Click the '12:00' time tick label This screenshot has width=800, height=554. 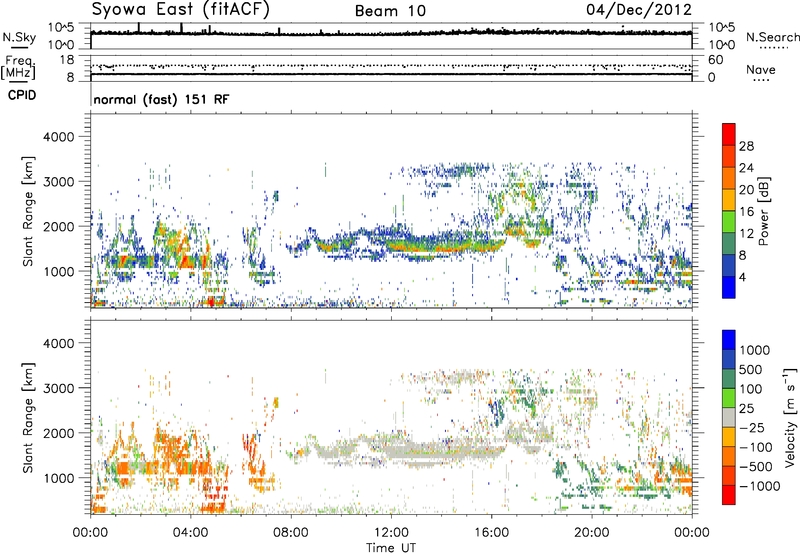[x=391, y=533]
